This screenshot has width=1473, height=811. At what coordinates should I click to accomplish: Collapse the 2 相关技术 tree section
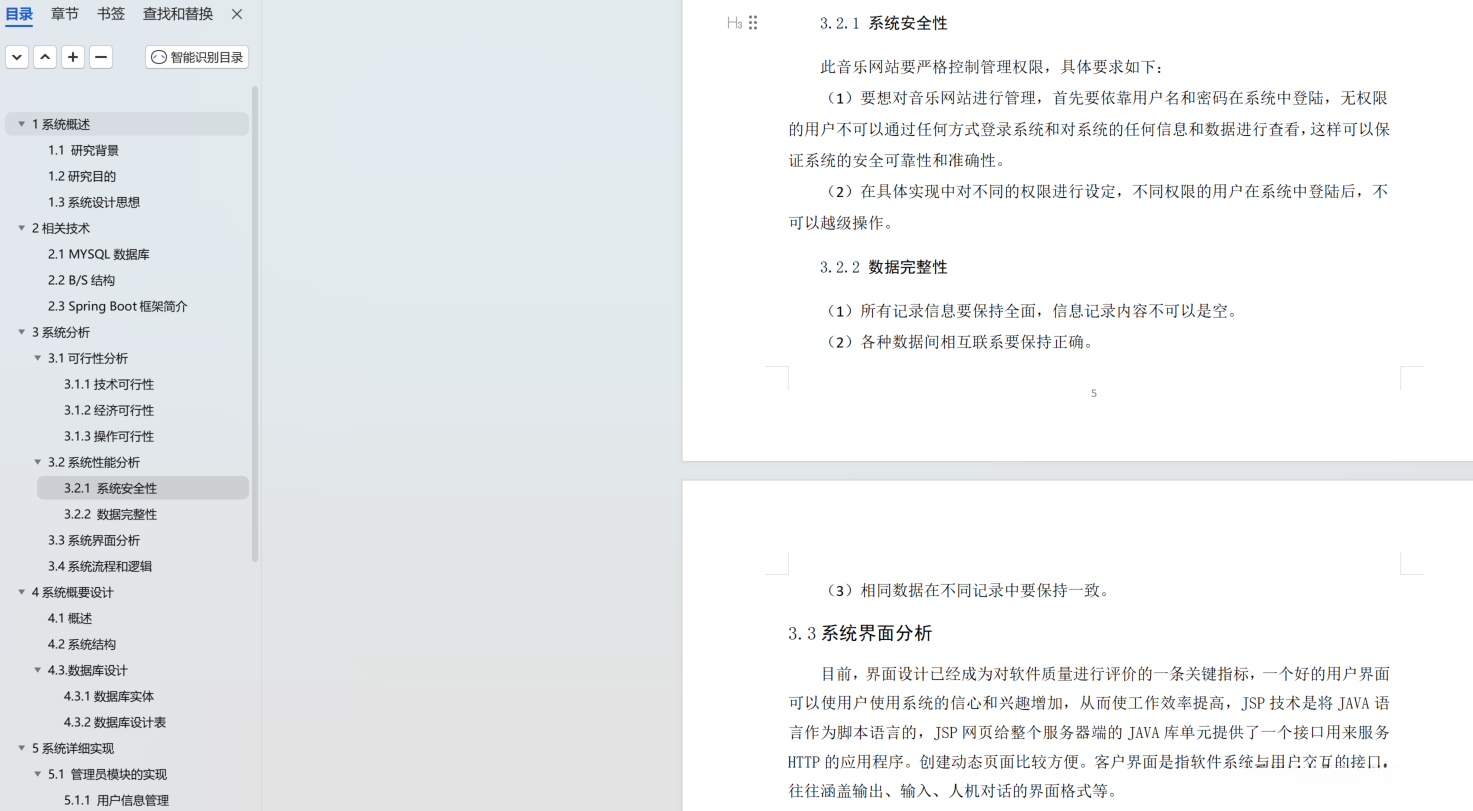pyautogui.click(x=21, y=228)
